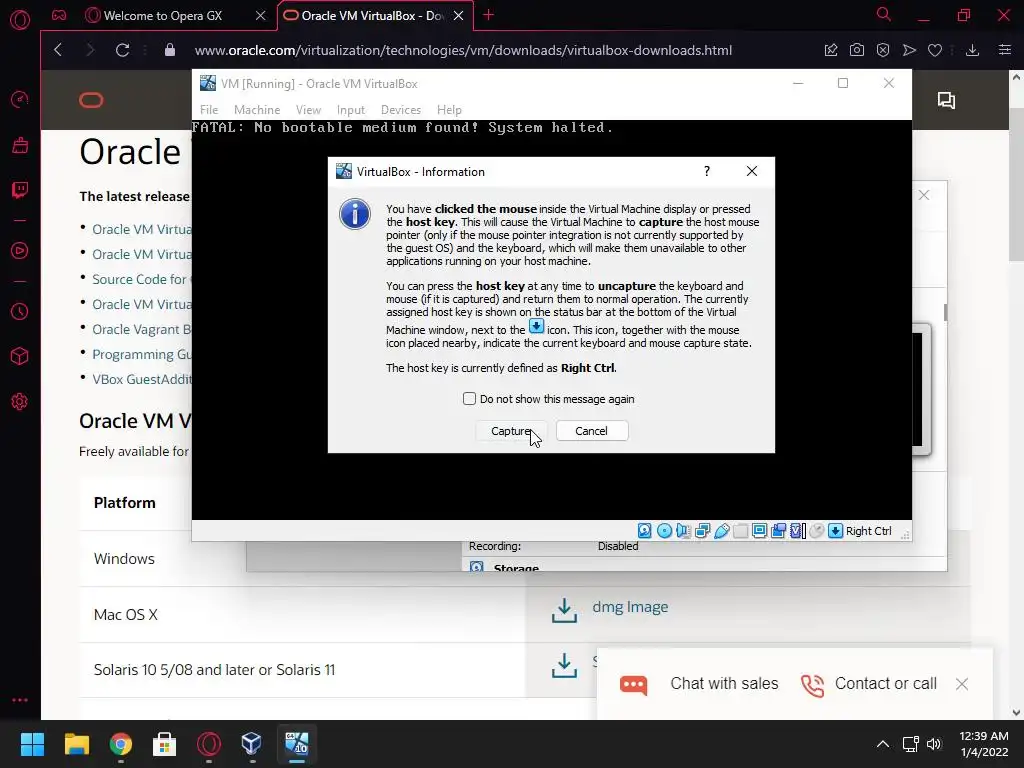Image resolution: width=1024 pixels, height=768 pixels.
Task: Take a snapshot with the camera icon
Action: point(857,50)
